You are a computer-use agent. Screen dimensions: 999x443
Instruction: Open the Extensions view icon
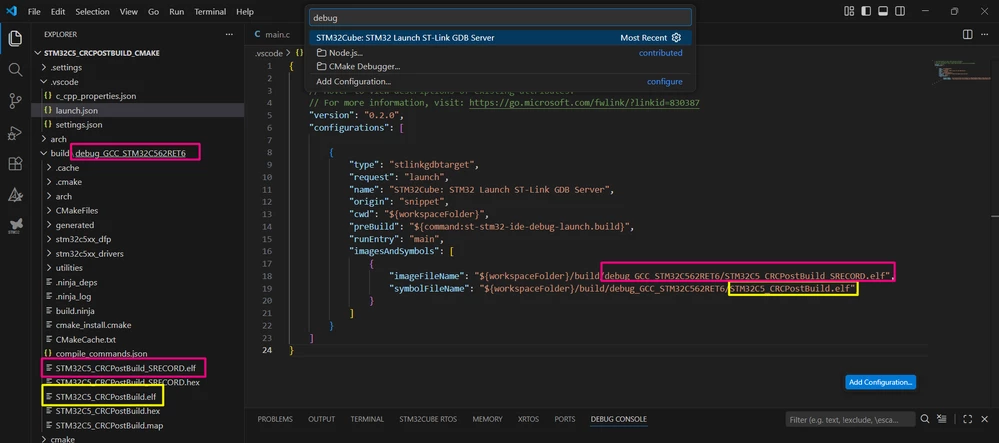click(15, 164)
